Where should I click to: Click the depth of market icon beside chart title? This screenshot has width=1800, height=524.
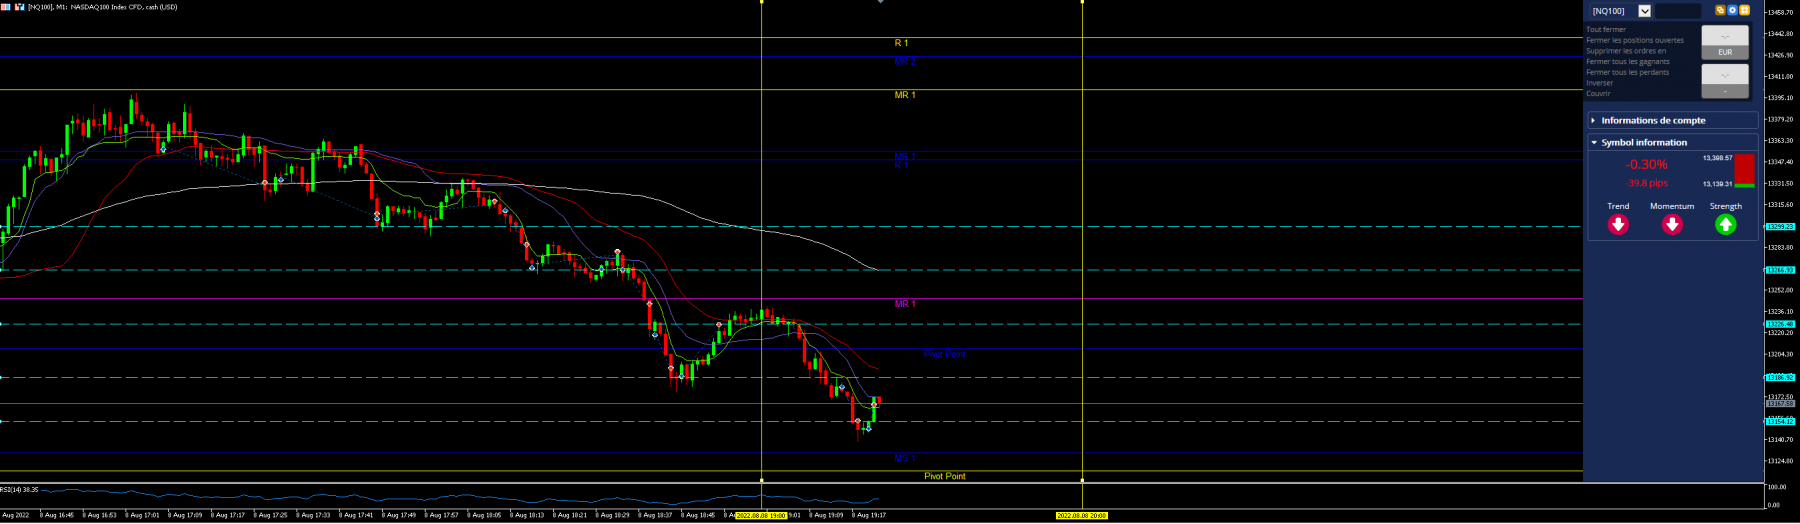click(x=19, y=7)
